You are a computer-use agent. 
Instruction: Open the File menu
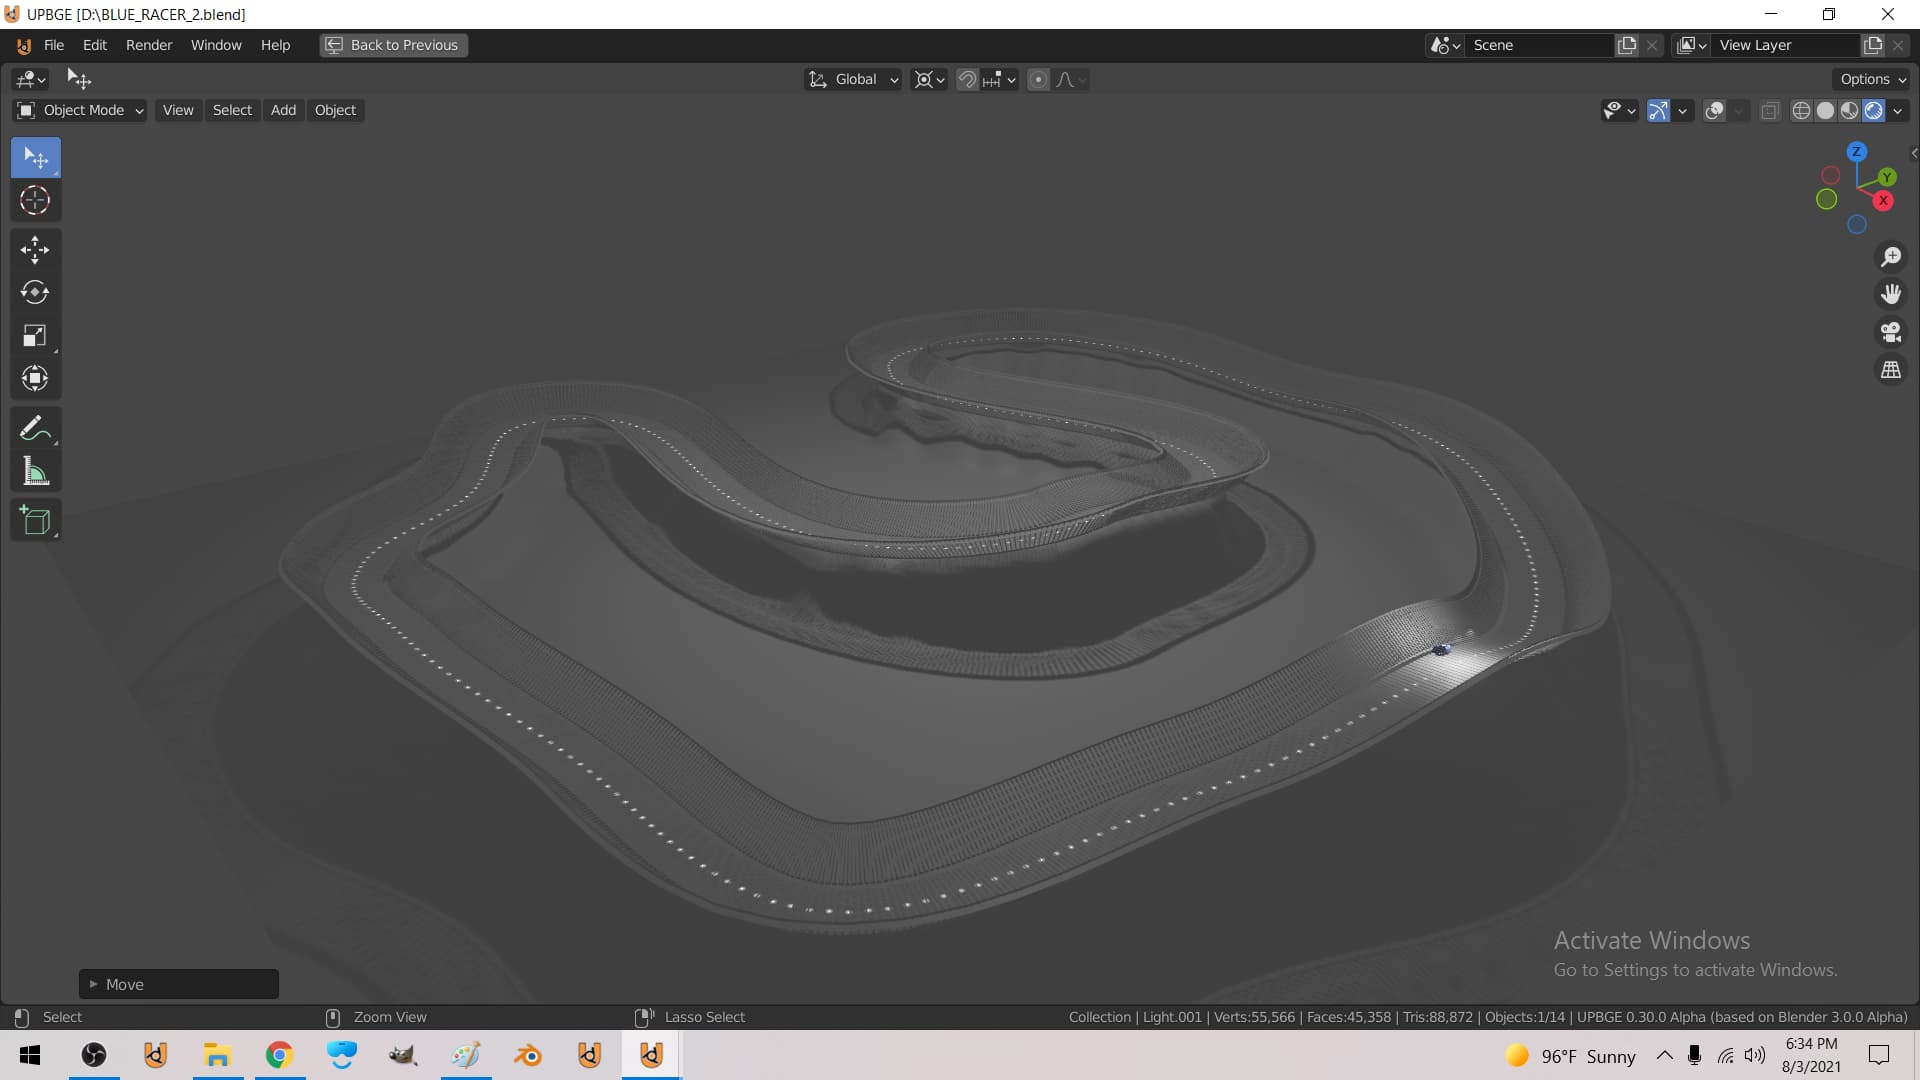[54, 45]
